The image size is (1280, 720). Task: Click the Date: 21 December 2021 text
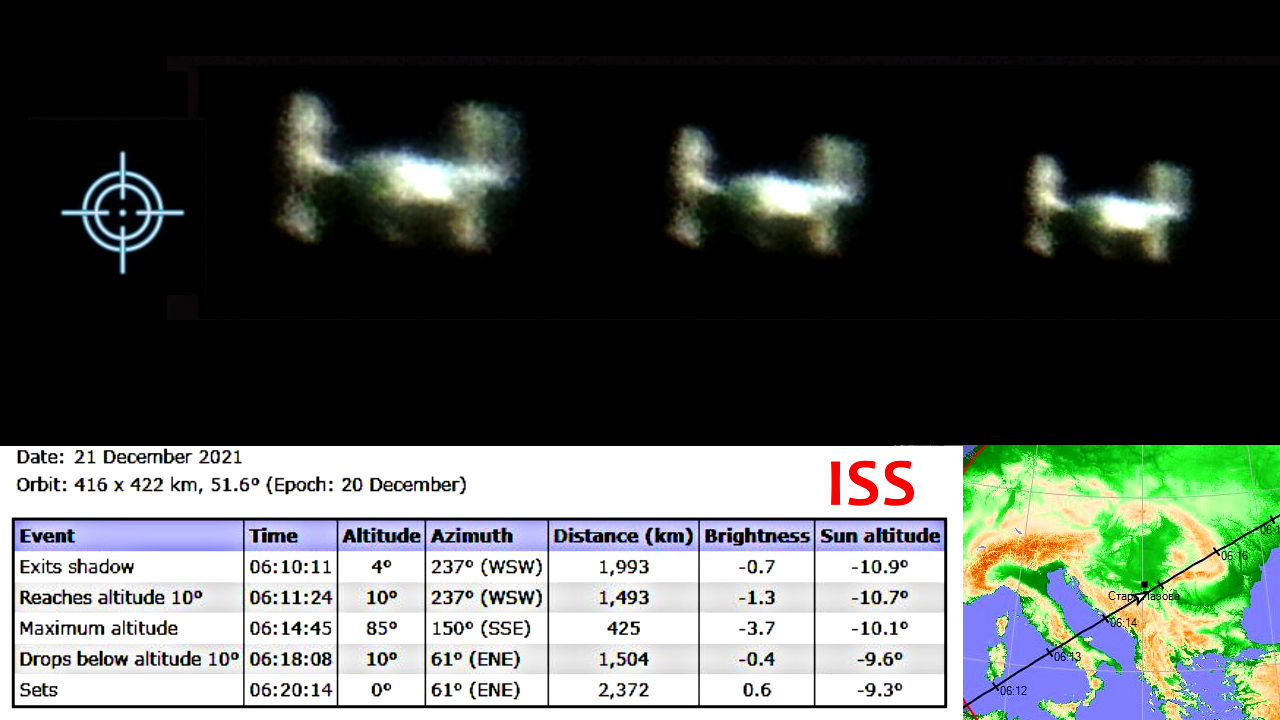pos(129,458)
